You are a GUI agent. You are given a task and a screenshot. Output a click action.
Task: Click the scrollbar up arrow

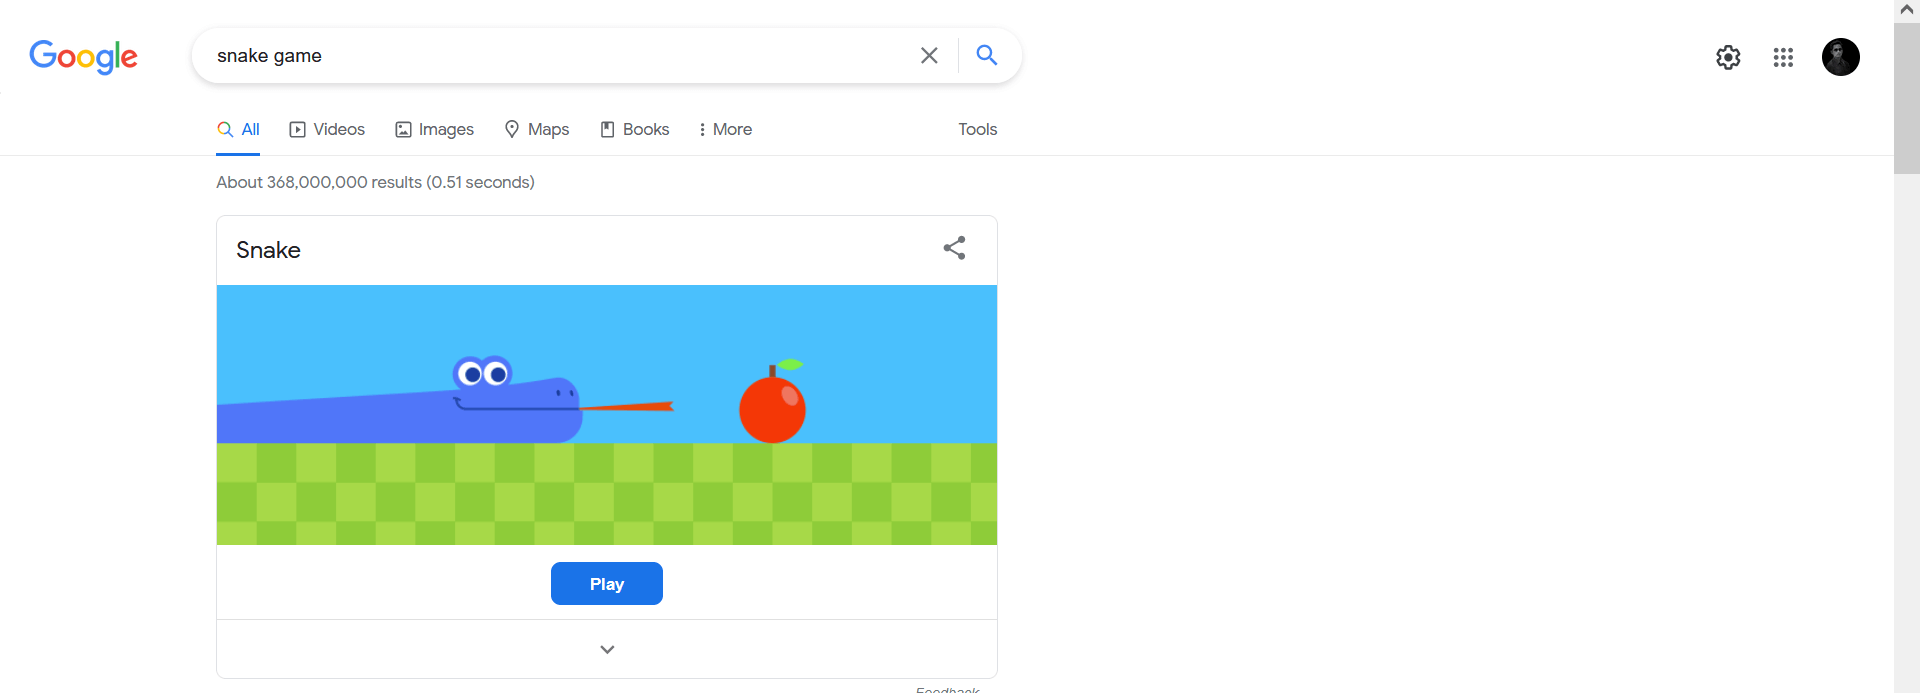1907,10
